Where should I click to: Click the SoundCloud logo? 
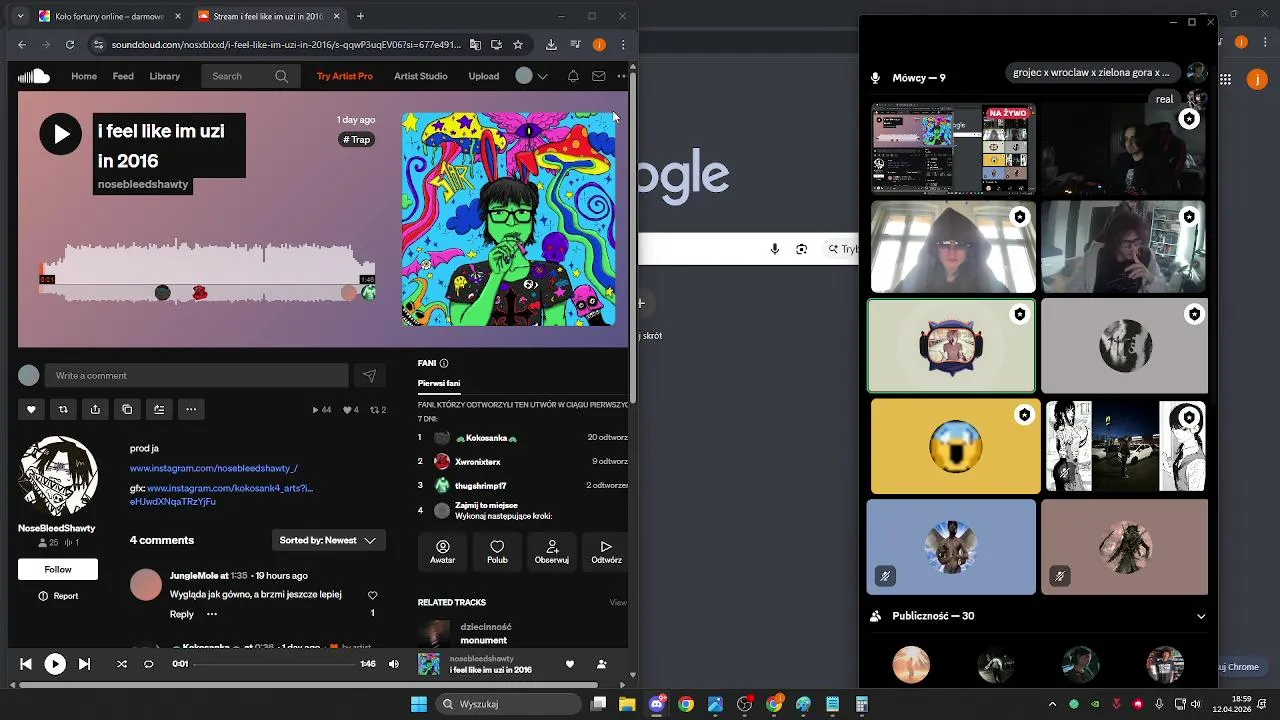coord(34,76)
